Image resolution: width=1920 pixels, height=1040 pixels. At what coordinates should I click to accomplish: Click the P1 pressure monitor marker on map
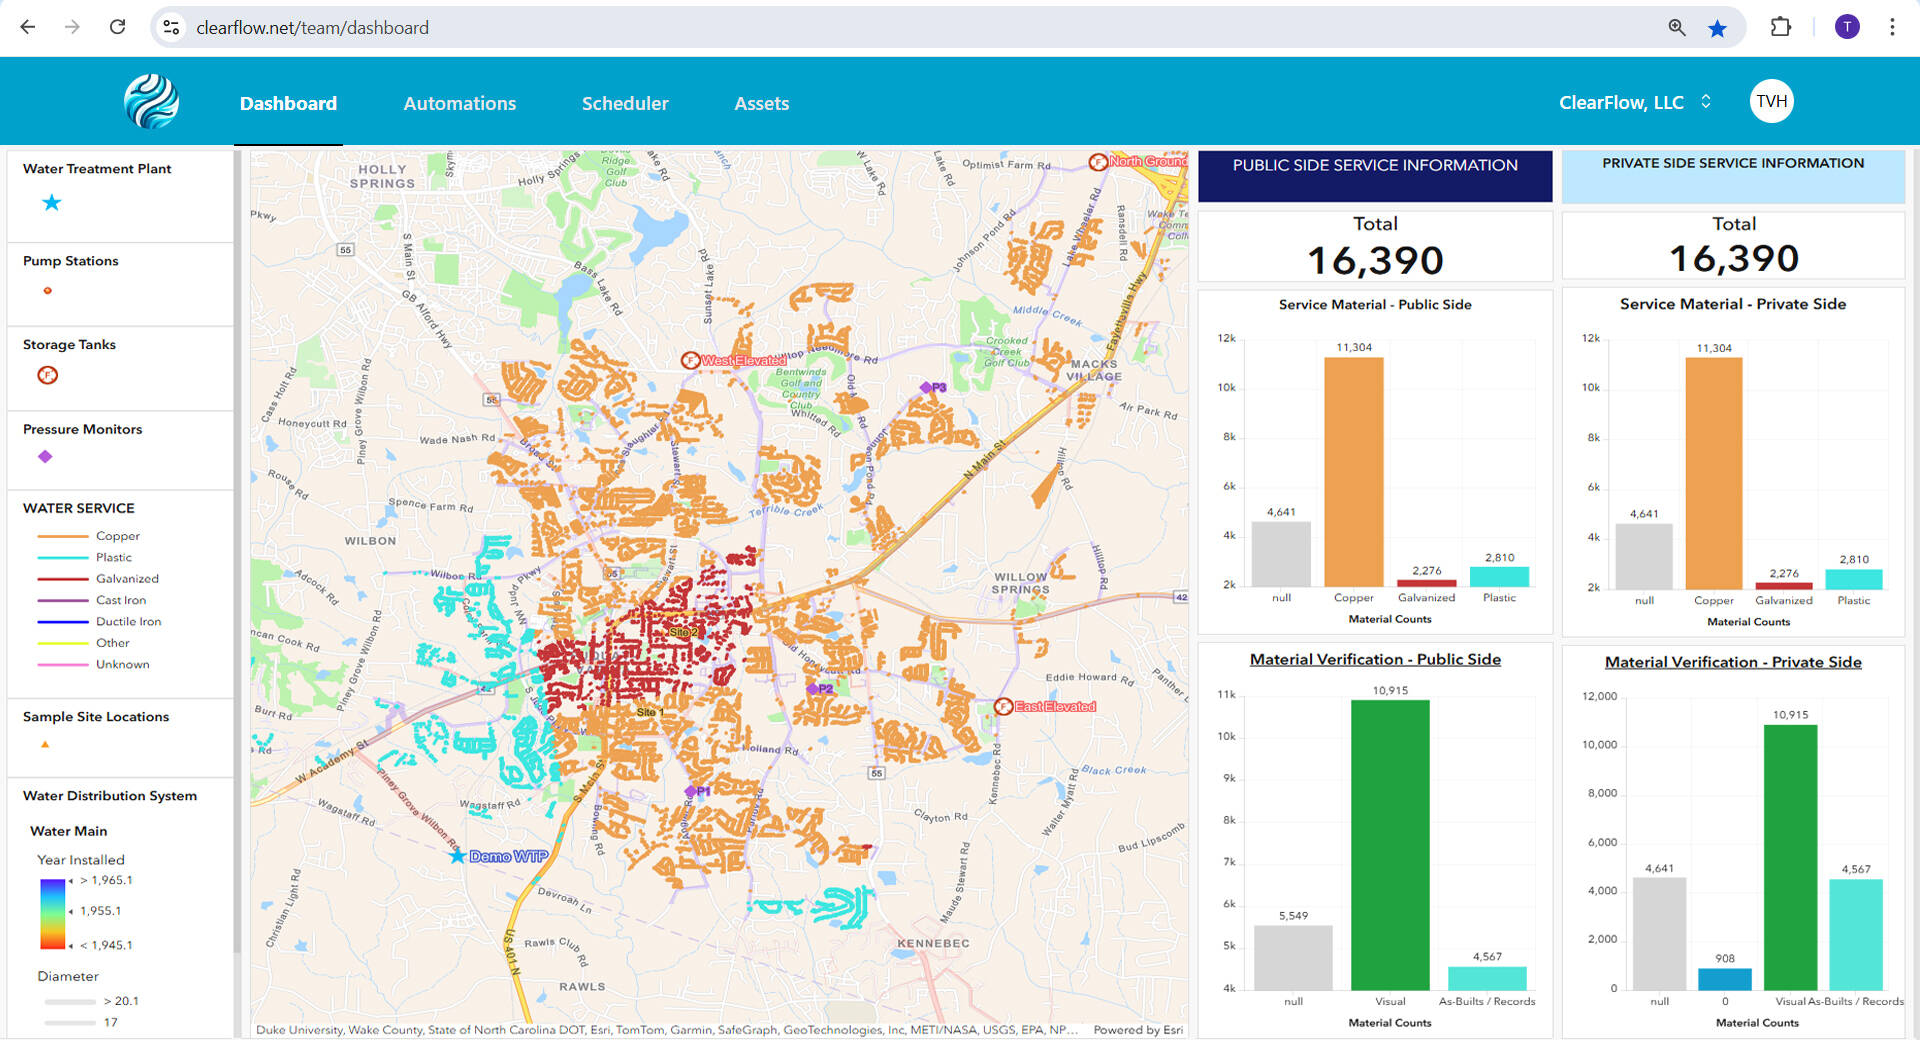click(690, 791)
